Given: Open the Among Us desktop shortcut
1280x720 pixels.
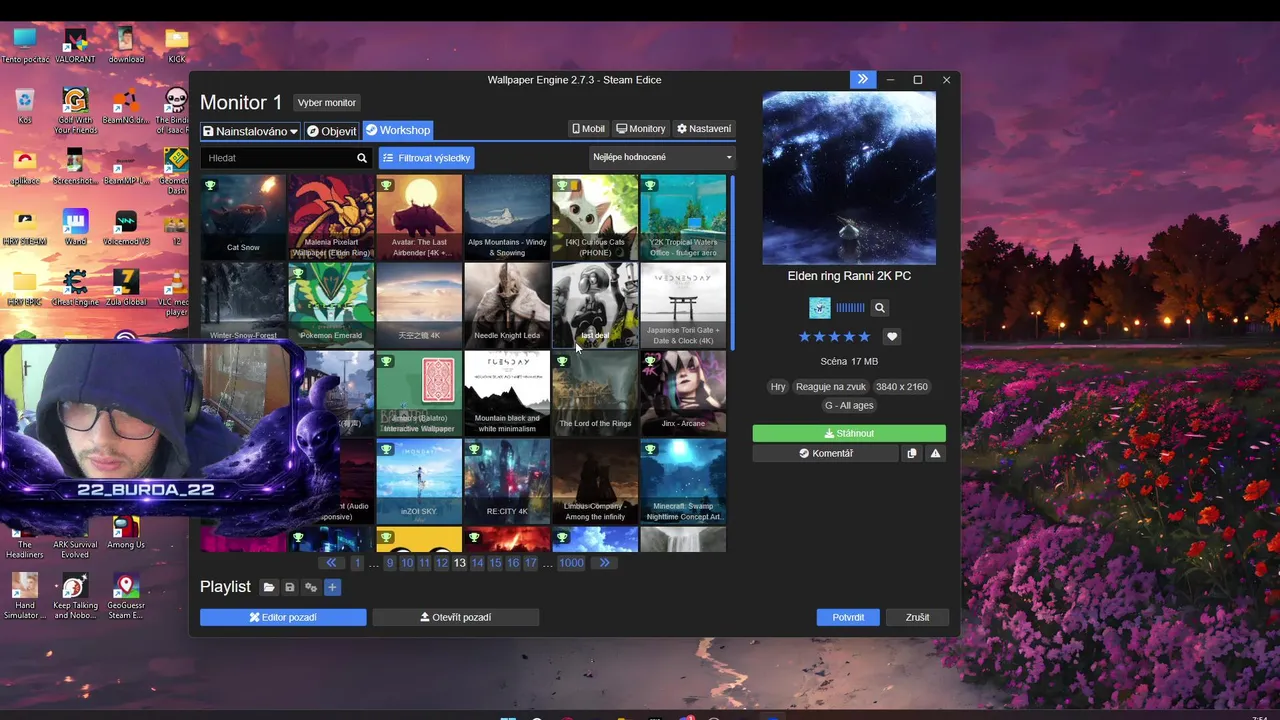Looking at the screenshot, I should [126, 532].
